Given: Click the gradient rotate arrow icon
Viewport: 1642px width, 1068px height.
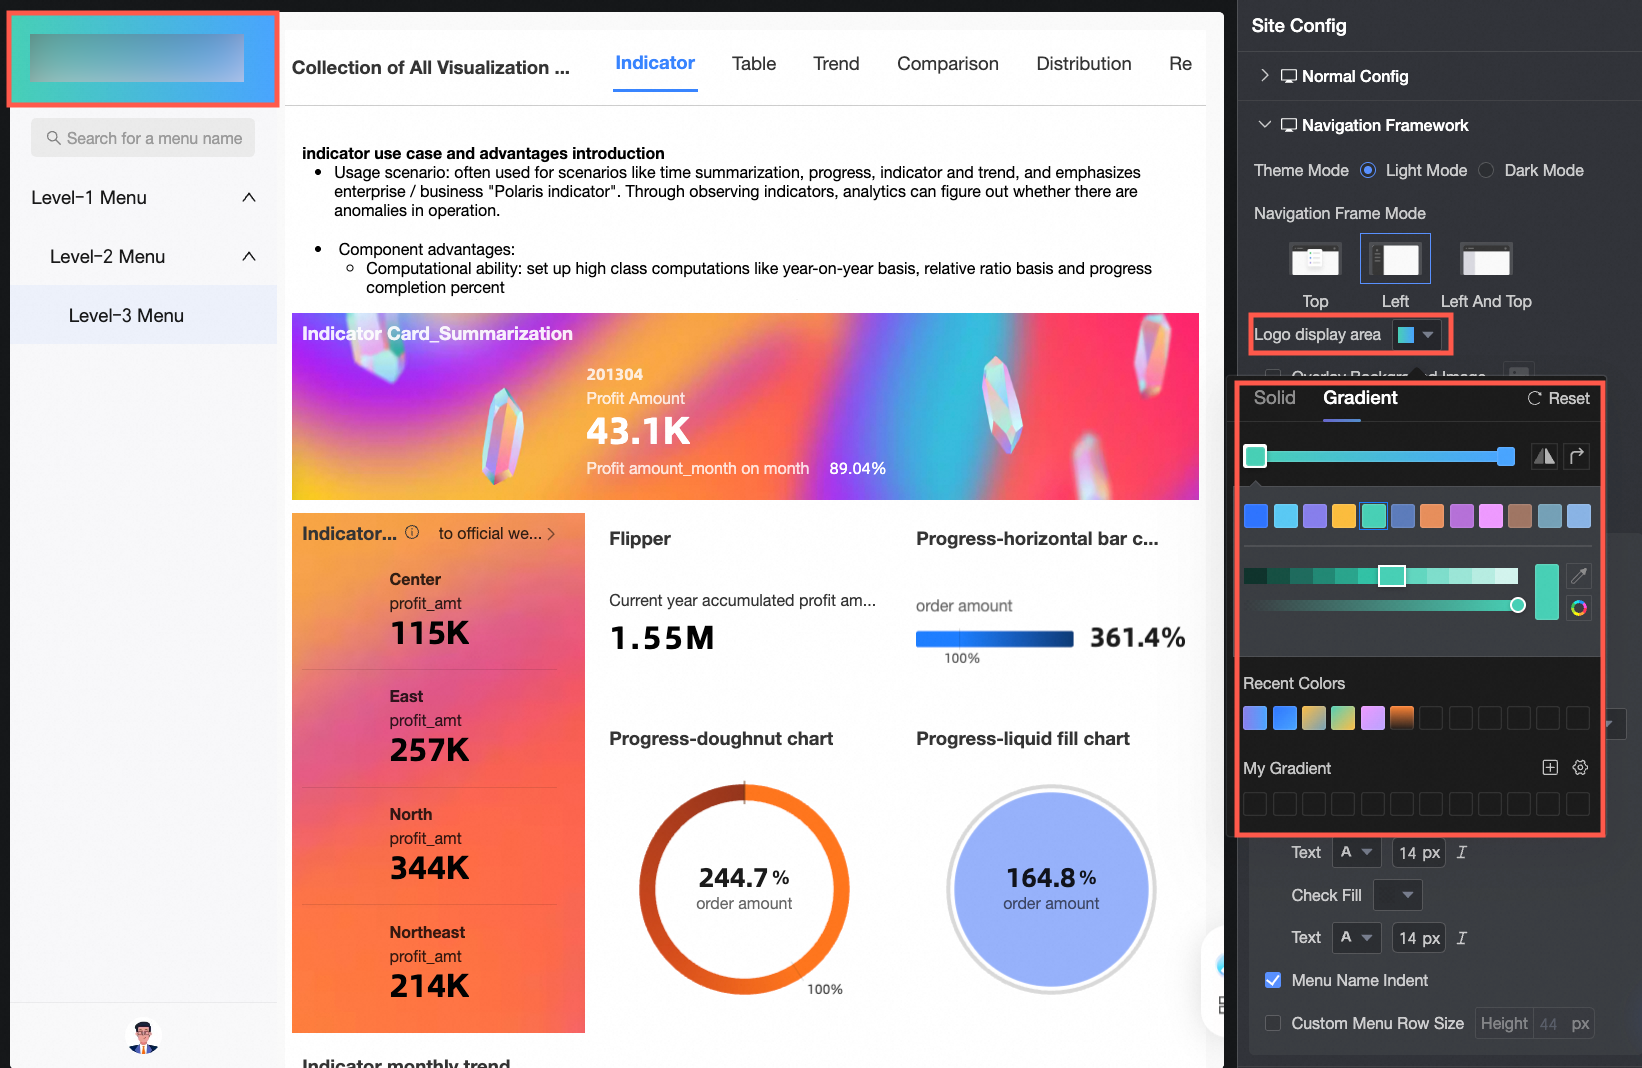Looking at the screenshot, I should point(1577,456).
